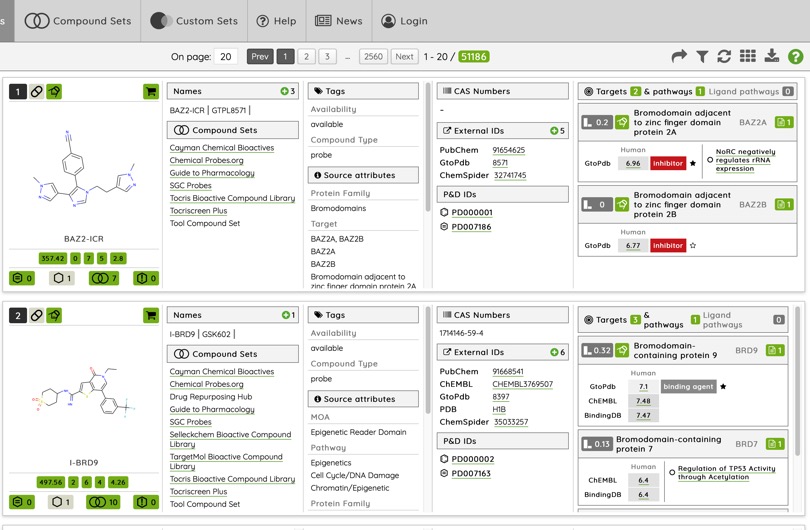This screenshot has width=810, height=530.
Task: Open Tocriscreen Plus link for BAZ2-ICR
Action: pyautogui.click(x=198, y=210)
